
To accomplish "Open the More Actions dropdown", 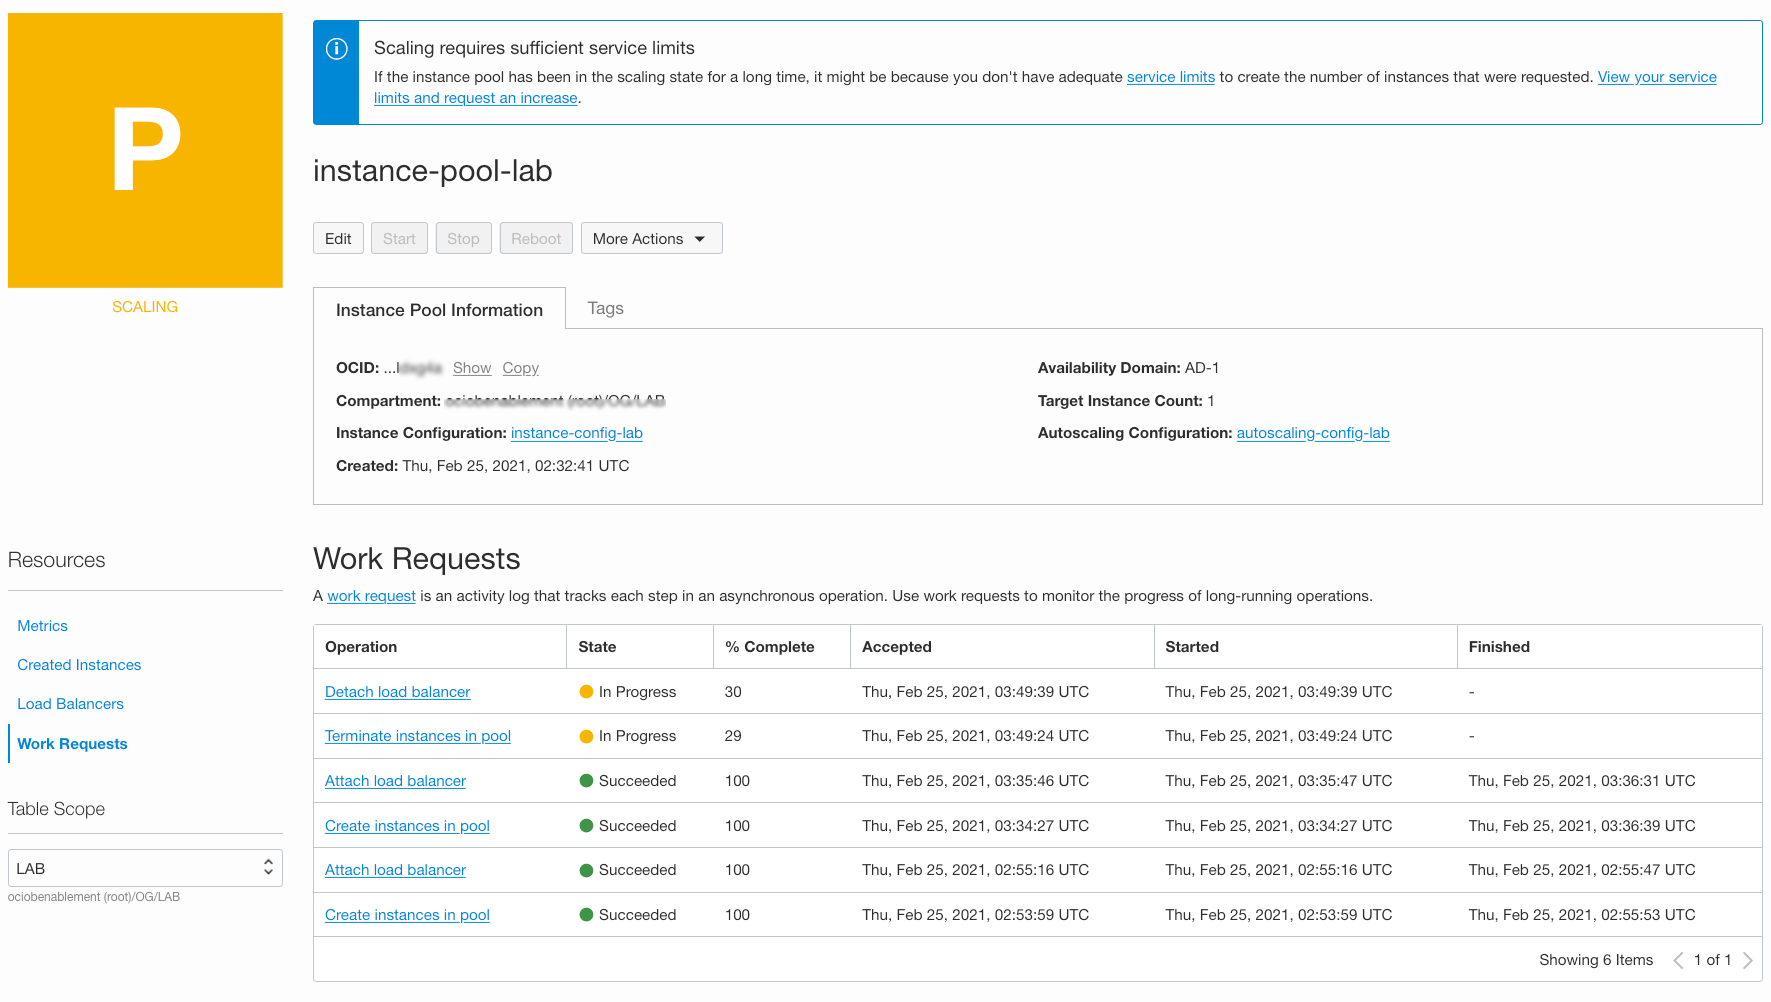I will tap(651, 239).
